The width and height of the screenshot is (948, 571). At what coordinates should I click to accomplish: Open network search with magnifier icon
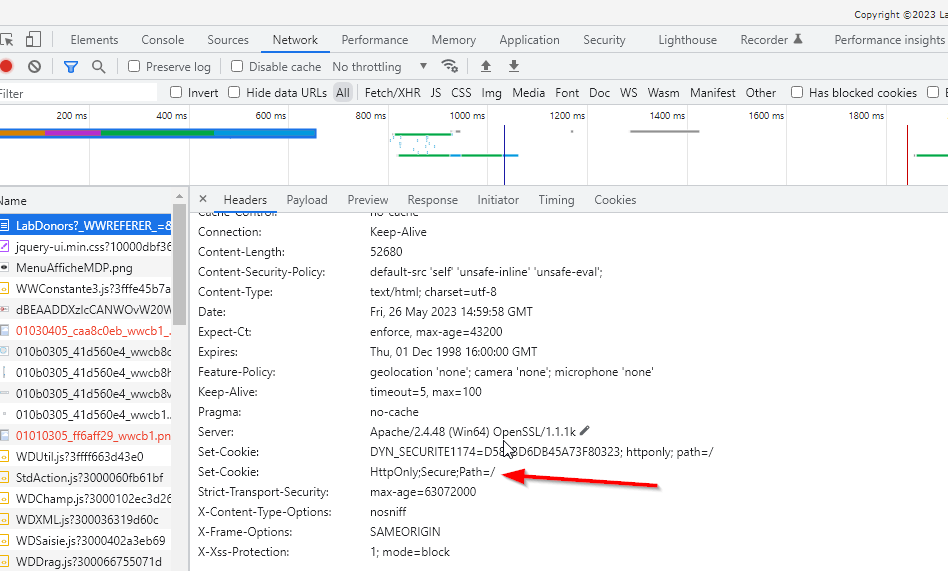[98, 67]
